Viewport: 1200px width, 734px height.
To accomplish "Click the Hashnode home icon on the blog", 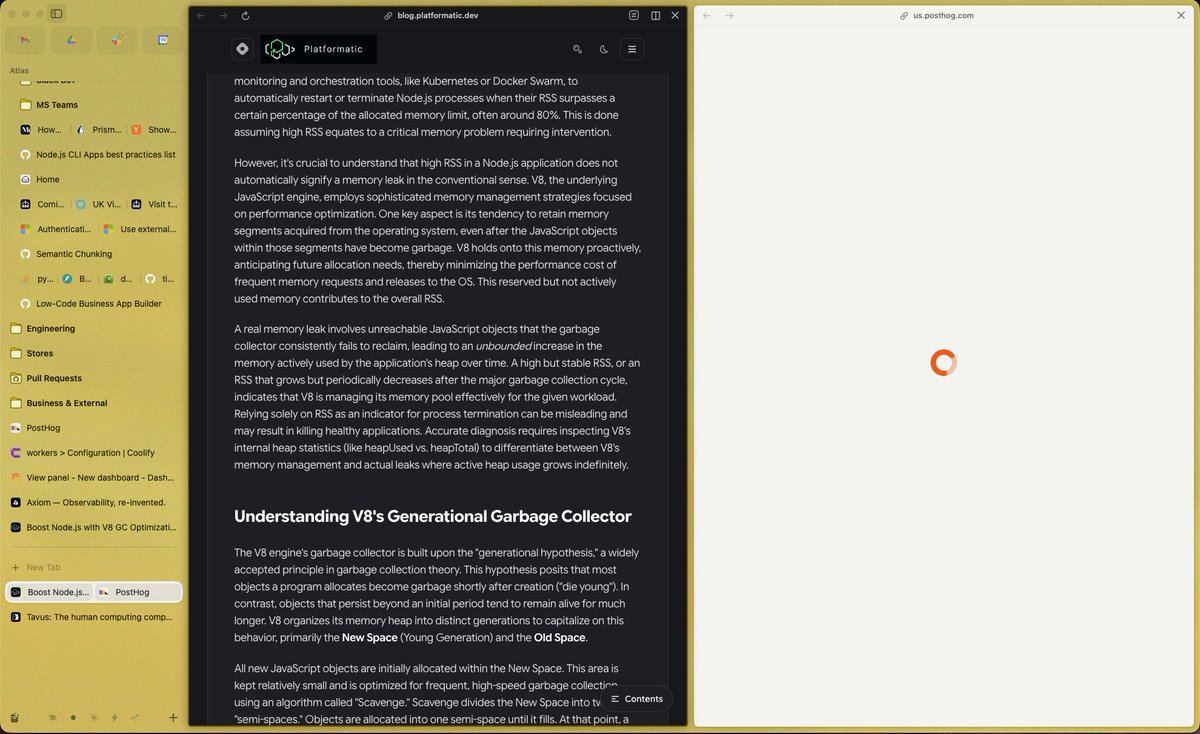I will point(242,49).
